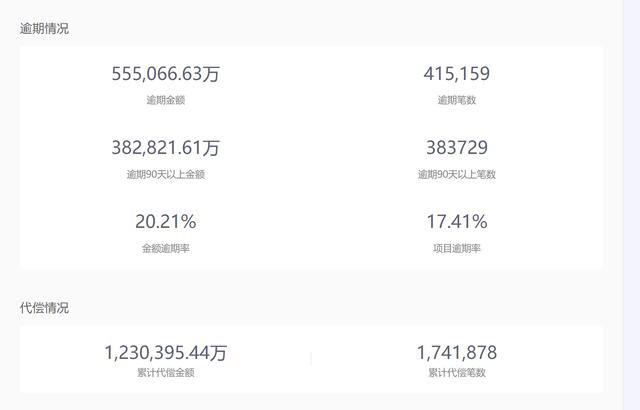Click the right-side vertical scrollbar strip

click(631, 205)
